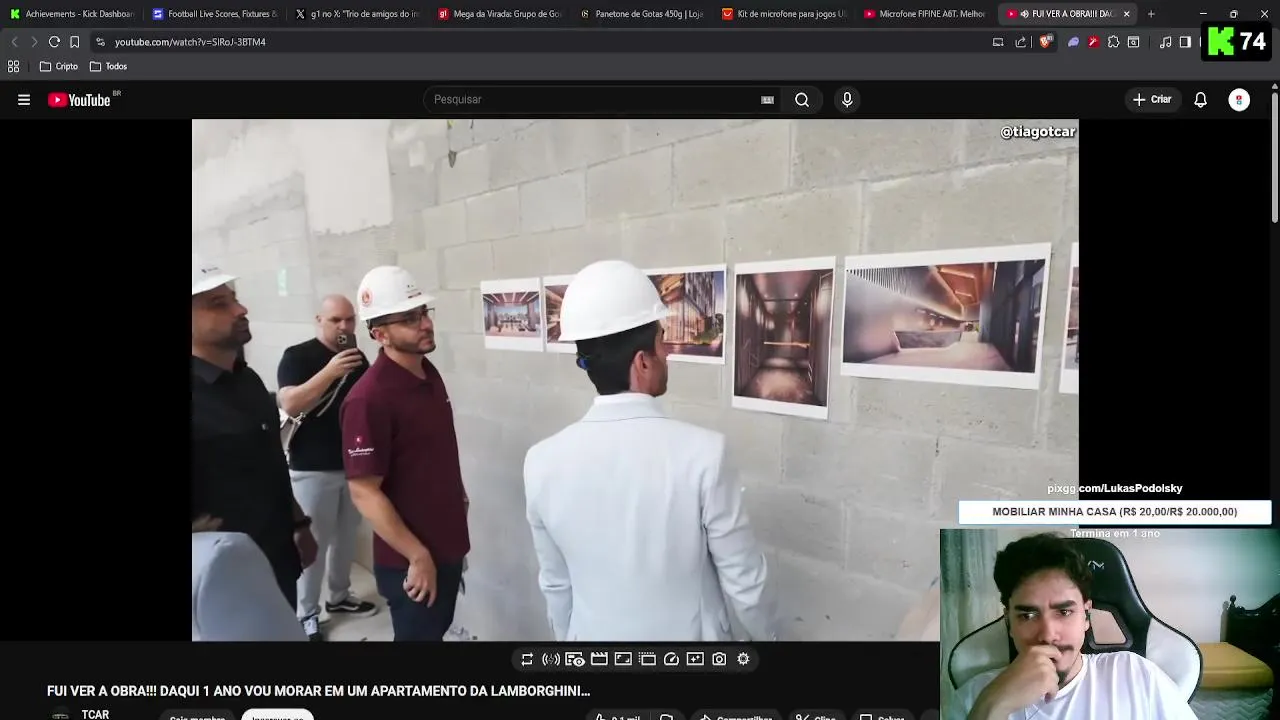
Task: Open the TCAR channel name
Action: [95, 714]
